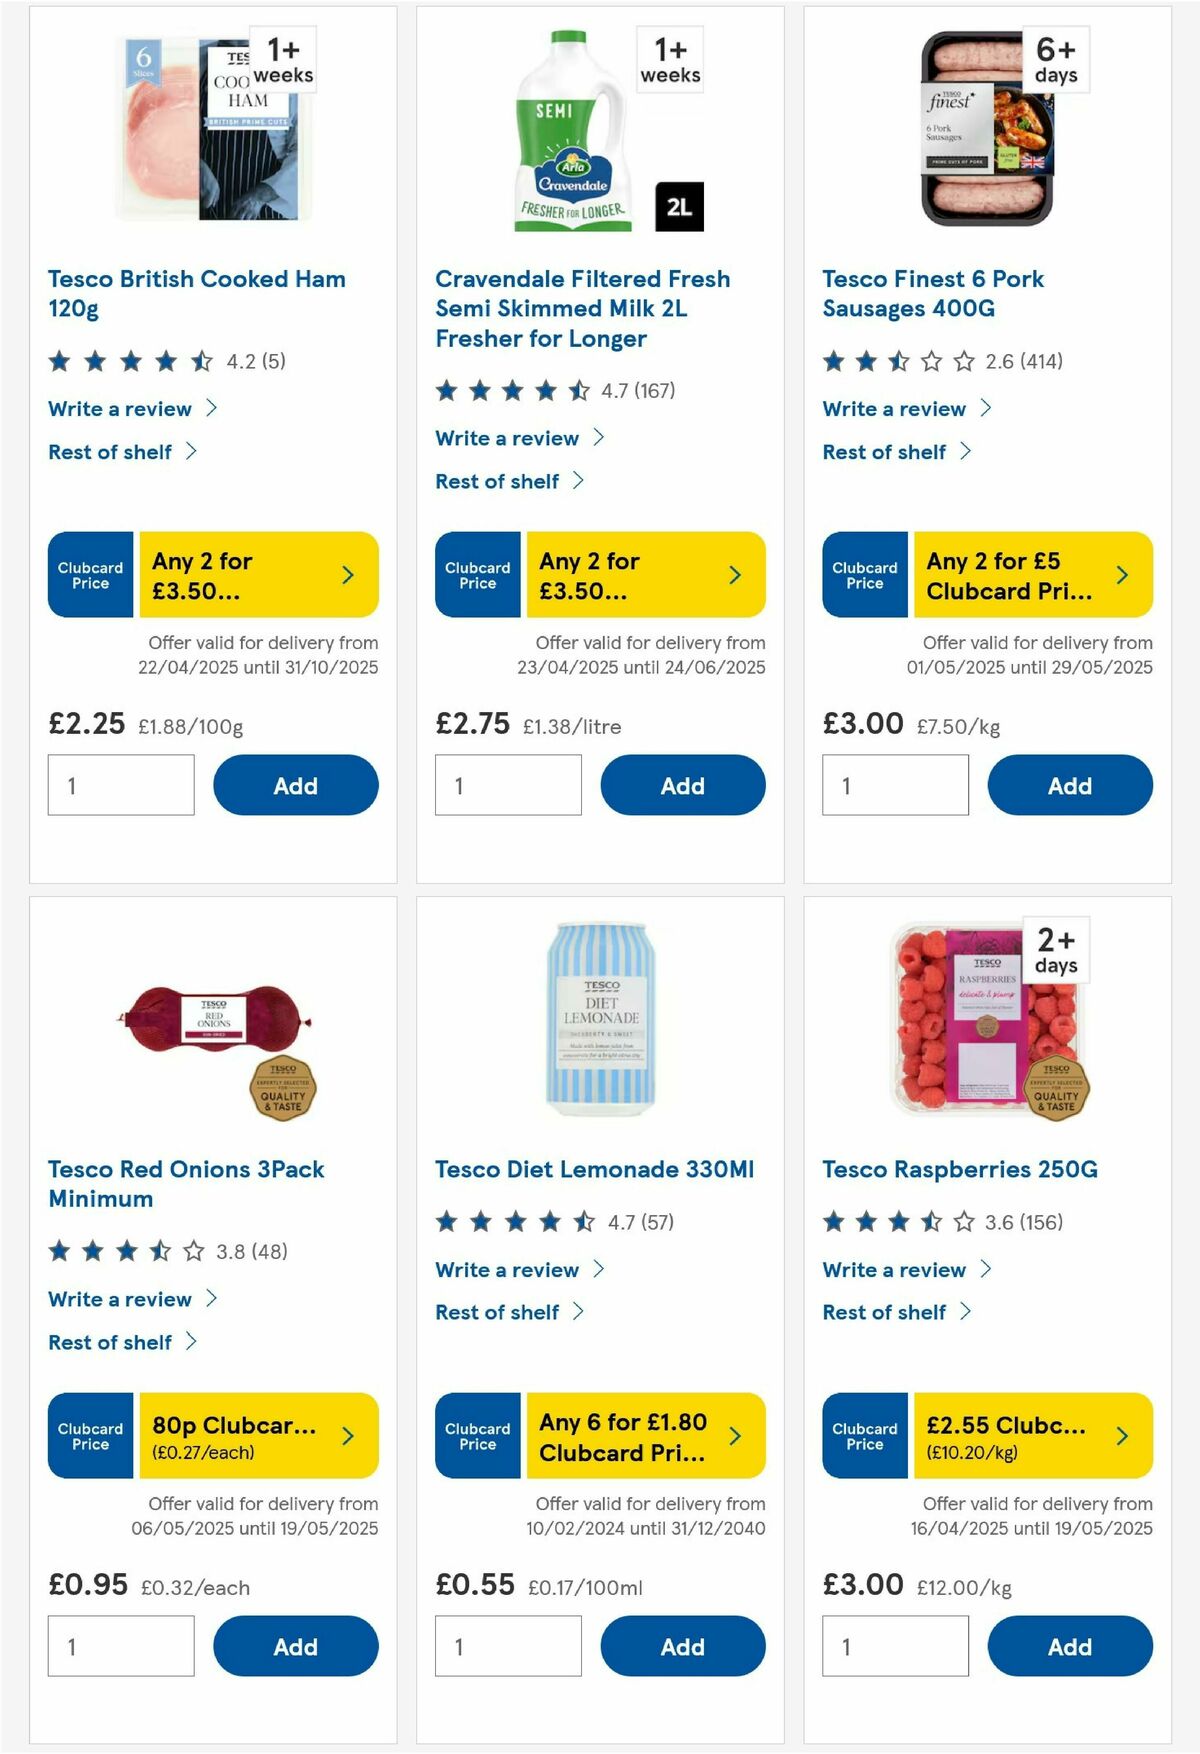This screenshot has width=1200, height=1754.
Task: Add Tesco Diet Lemonade to basket
Action: click(x=682, y=1646)
